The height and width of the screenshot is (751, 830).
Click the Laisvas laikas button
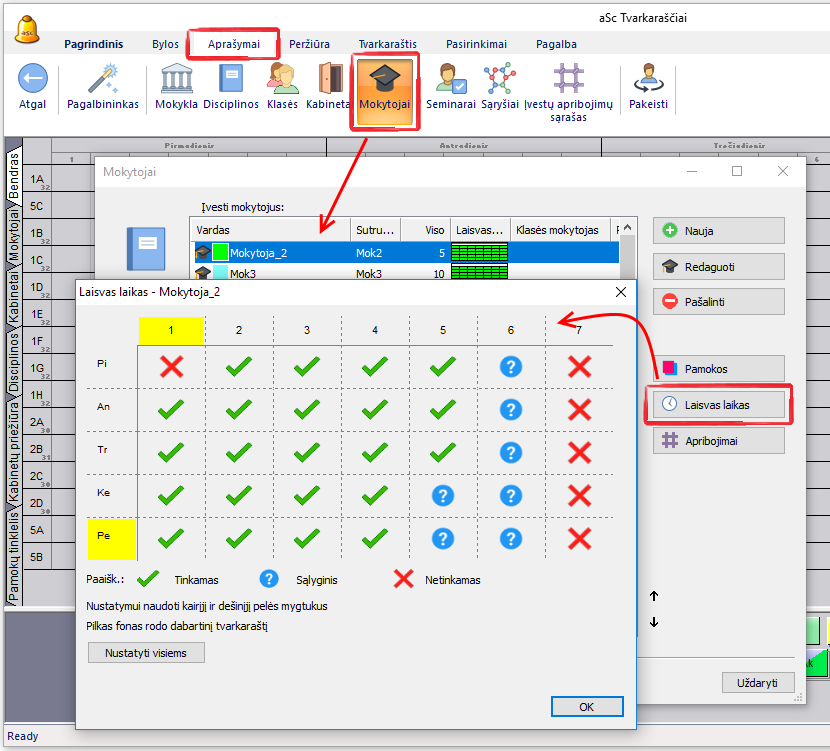[x=719, y=405]
